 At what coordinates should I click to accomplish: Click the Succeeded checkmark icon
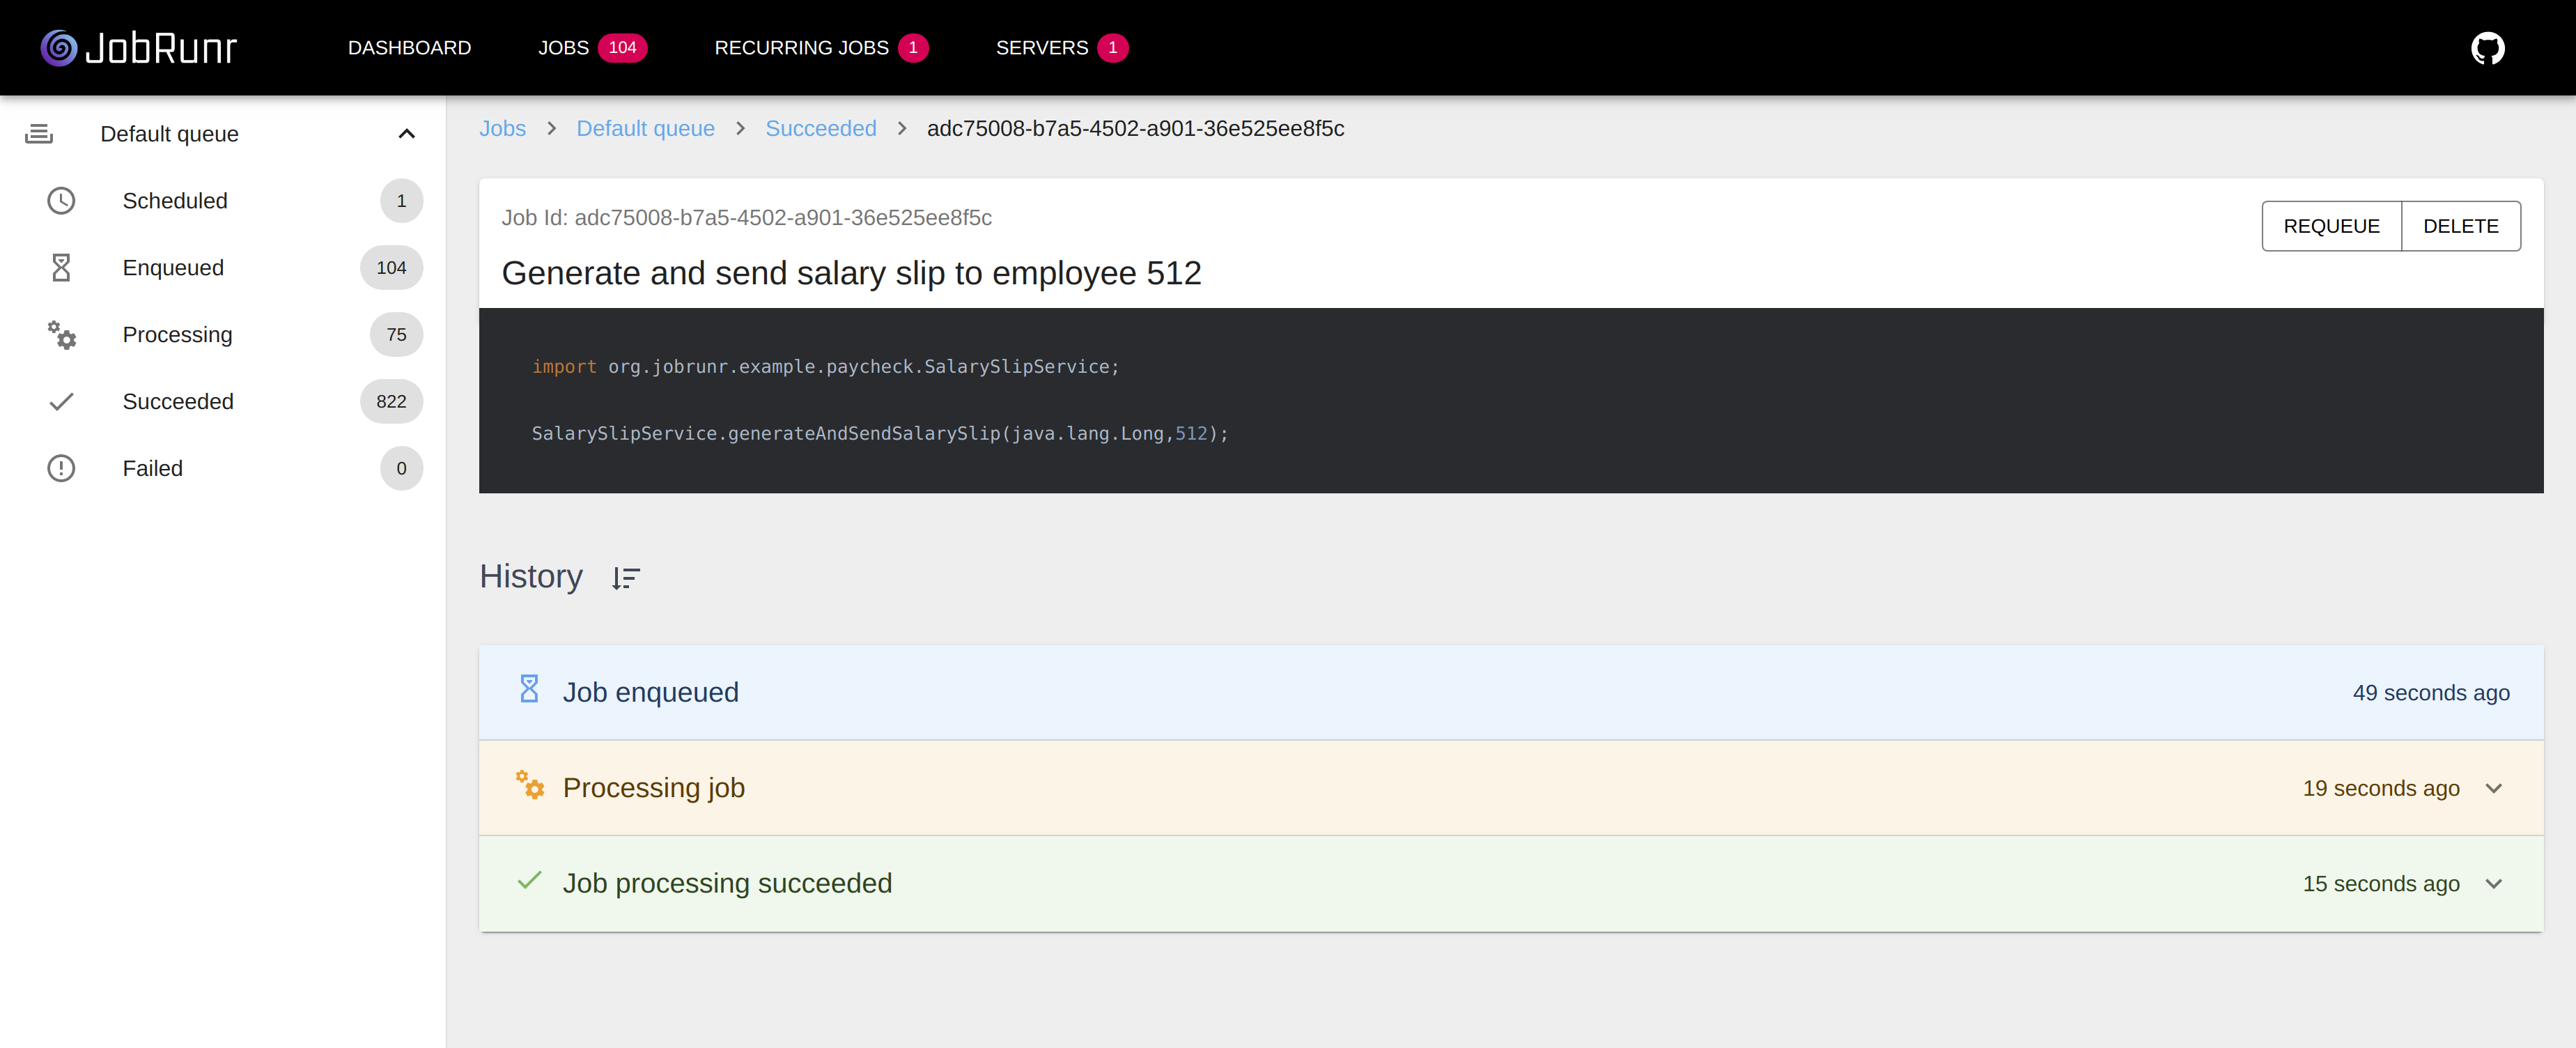pos(61,402)
